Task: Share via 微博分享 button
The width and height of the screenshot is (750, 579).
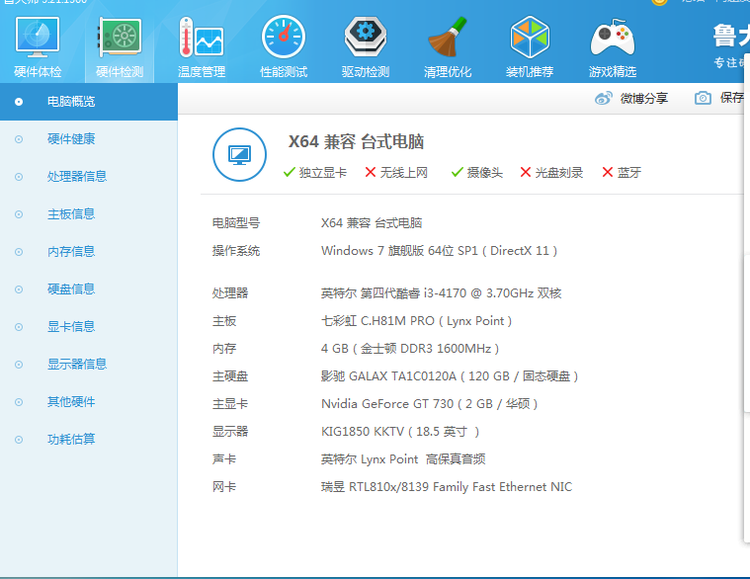Action: (x=632, y=98)
